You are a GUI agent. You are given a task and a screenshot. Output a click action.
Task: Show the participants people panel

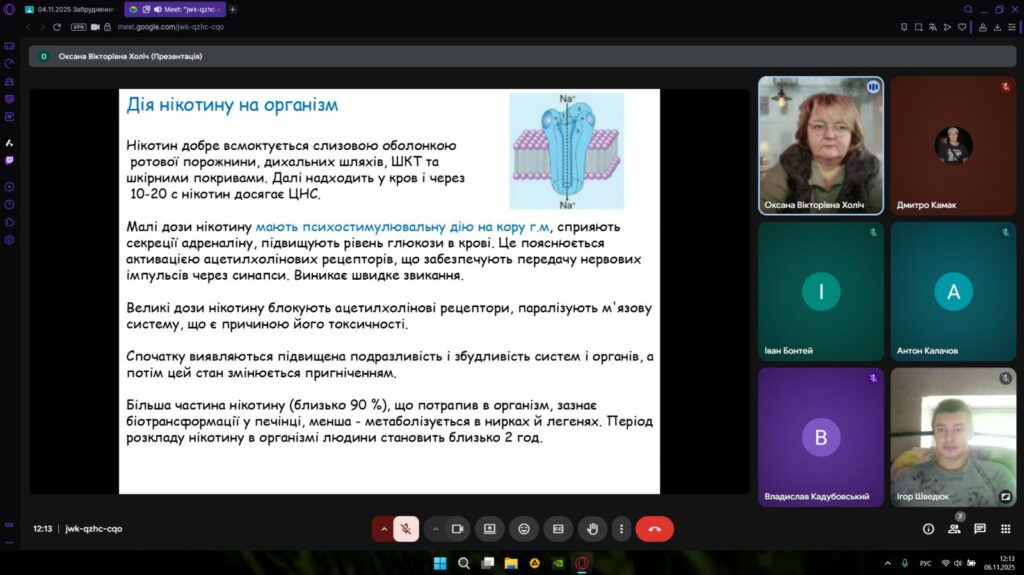coord(954,528)
